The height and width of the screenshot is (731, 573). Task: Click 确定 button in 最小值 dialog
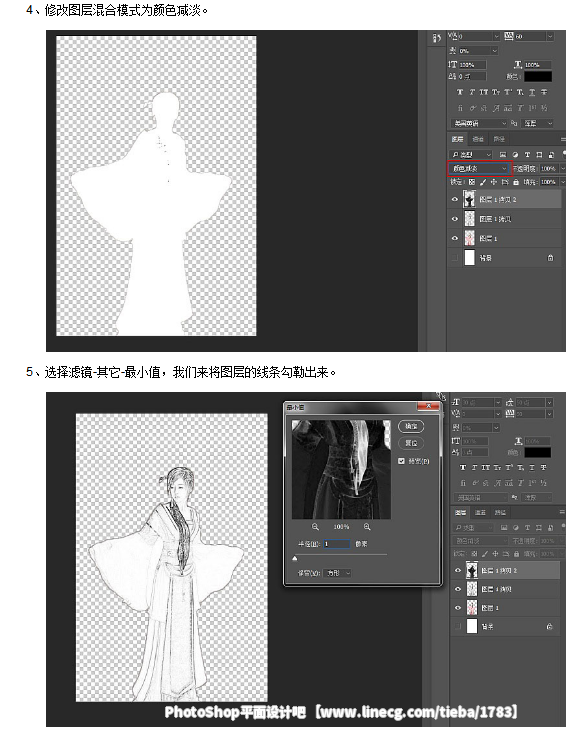(x=411, y=426)
